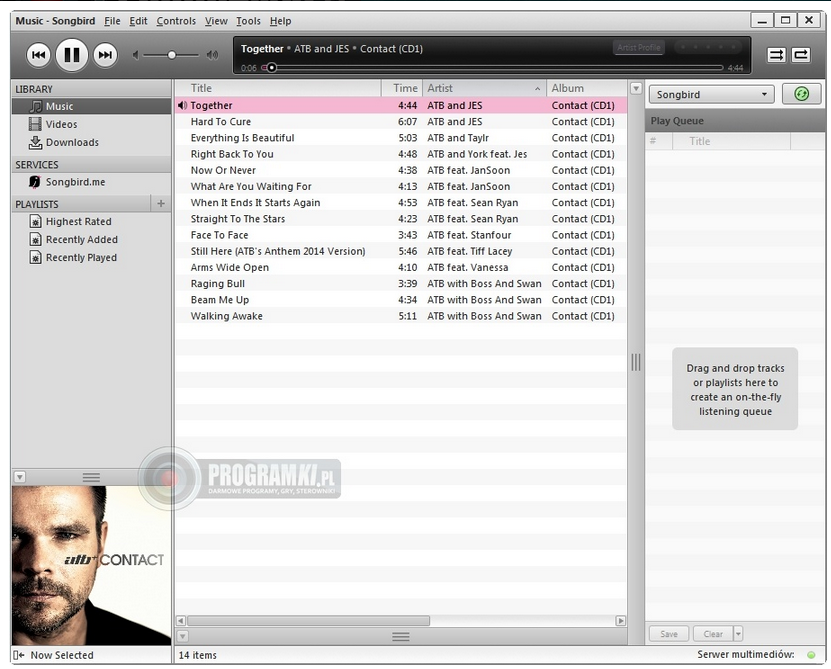Open the View menu
This screenshot has height=669, width=831.
[216, 21]
